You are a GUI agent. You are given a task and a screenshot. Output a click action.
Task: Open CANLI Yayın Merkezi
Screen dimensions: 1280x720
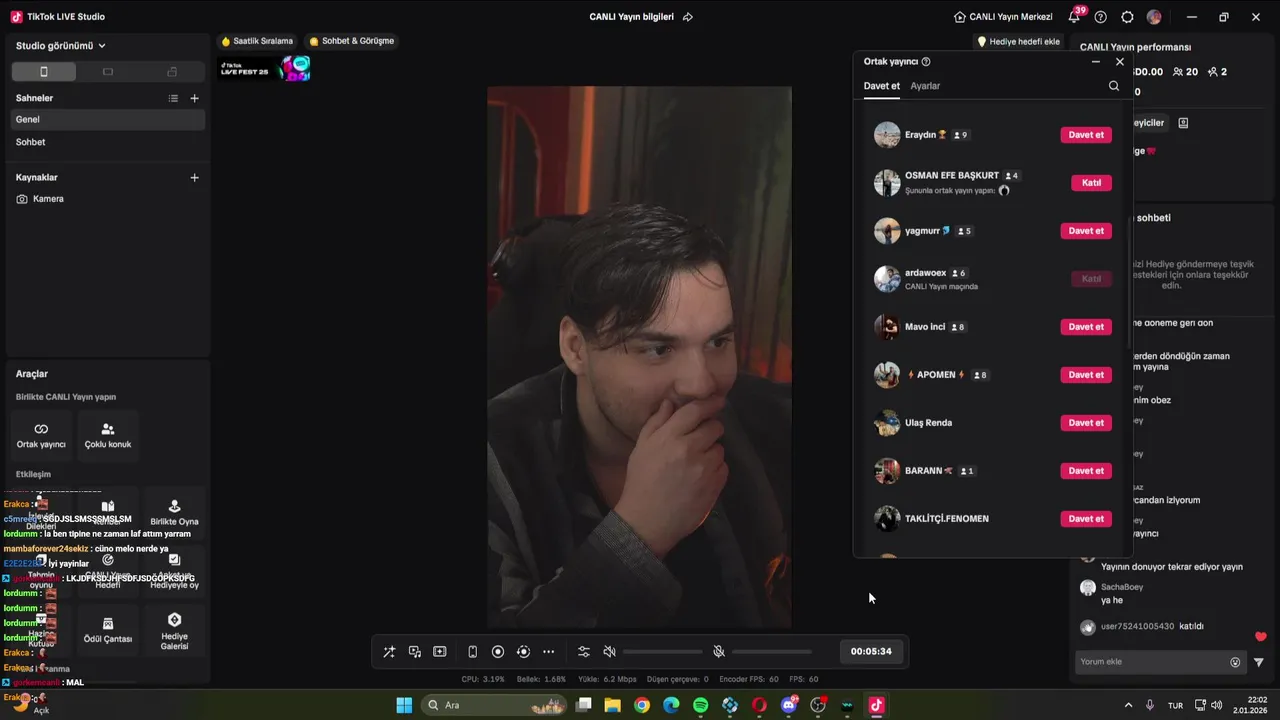pos(1003,17)
